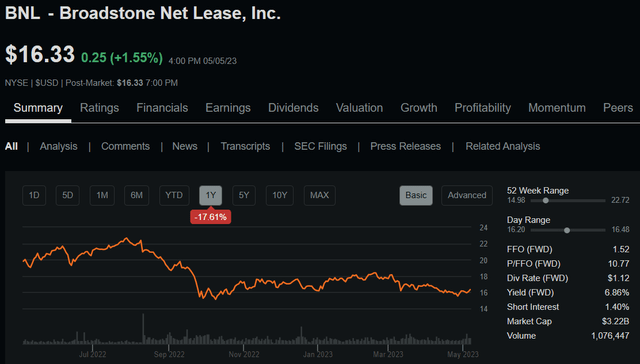View Press Releases
Viewport: 640px width, 364px height.
click(405, 146)
